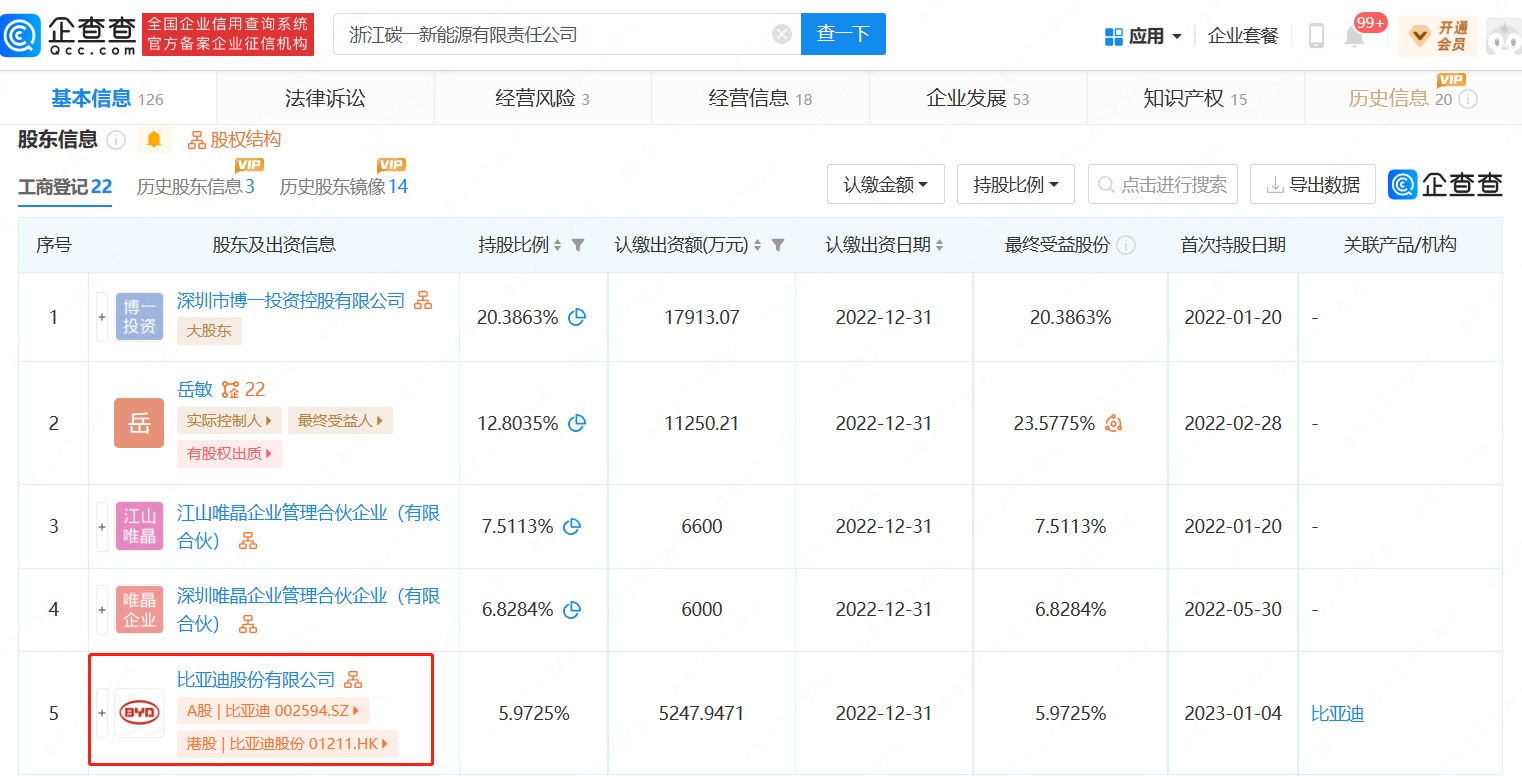Open the 持股比例 dropdown filter
Screen dimensions: 1522x776
coord(1015,185)
